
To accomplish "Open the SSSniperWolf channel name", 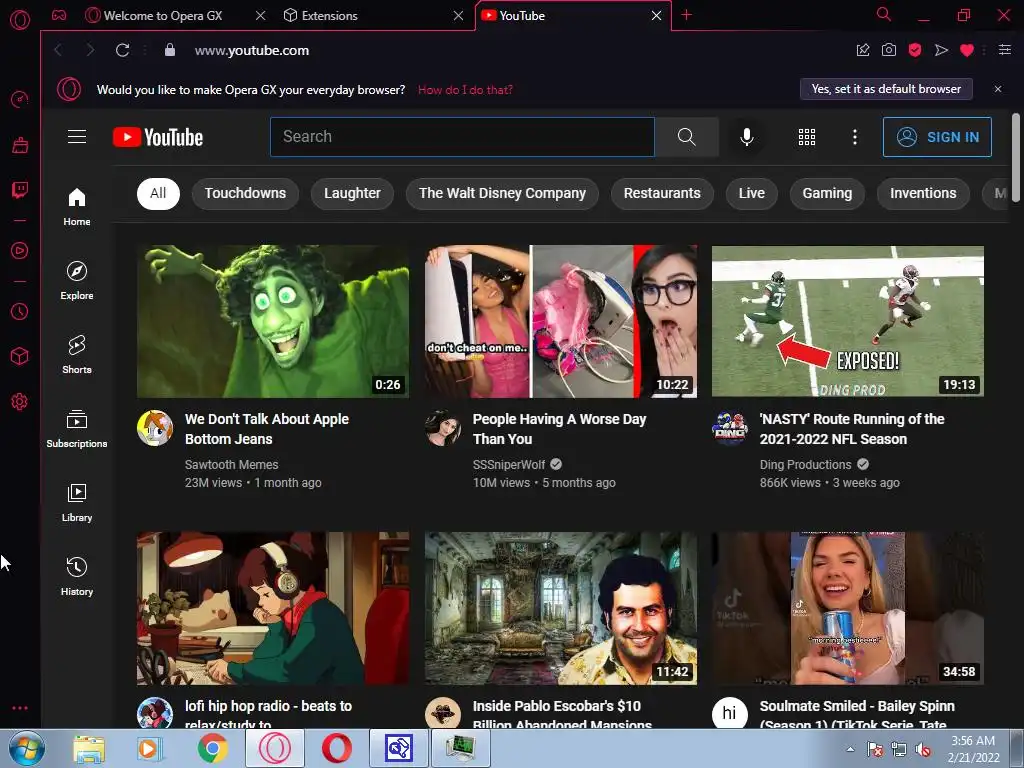I will pos(509,464).
